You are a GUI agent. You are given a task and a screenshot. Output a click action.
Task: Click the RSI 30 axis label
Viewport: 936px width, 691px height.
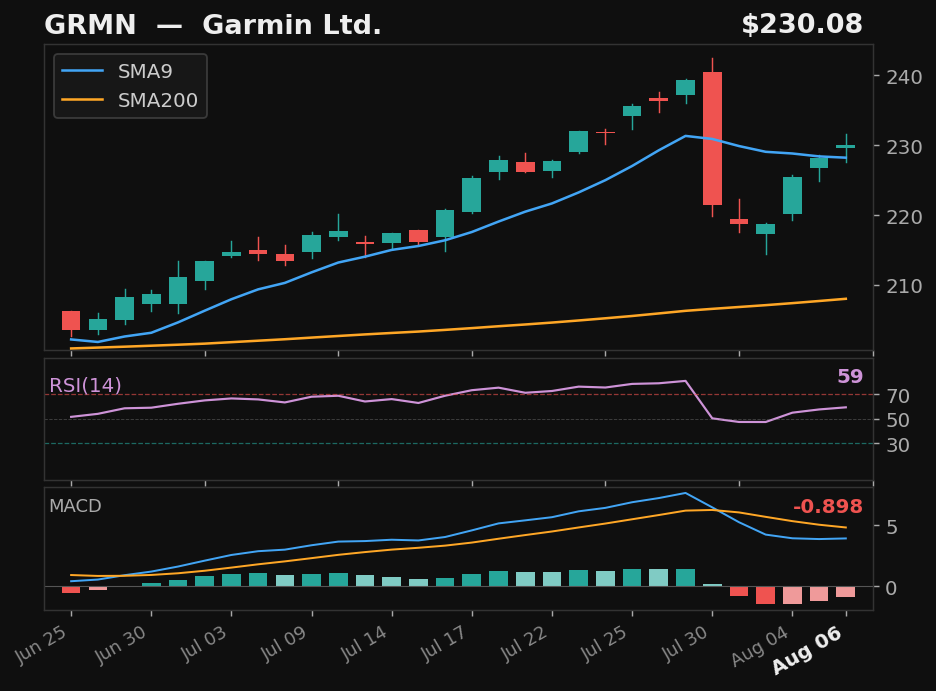pos(898,445)
